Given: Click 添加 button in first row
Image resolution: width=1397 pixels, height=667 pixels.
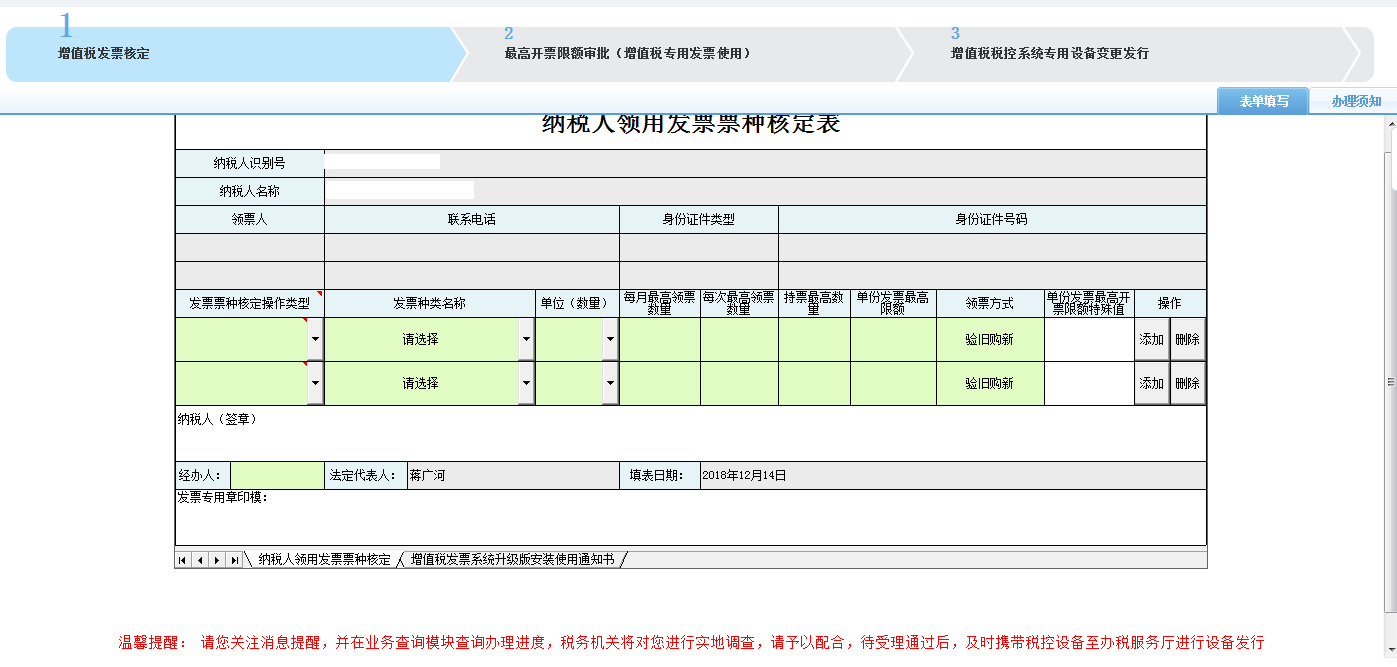Looking at the screenshot, I should tap(1151, 340).
